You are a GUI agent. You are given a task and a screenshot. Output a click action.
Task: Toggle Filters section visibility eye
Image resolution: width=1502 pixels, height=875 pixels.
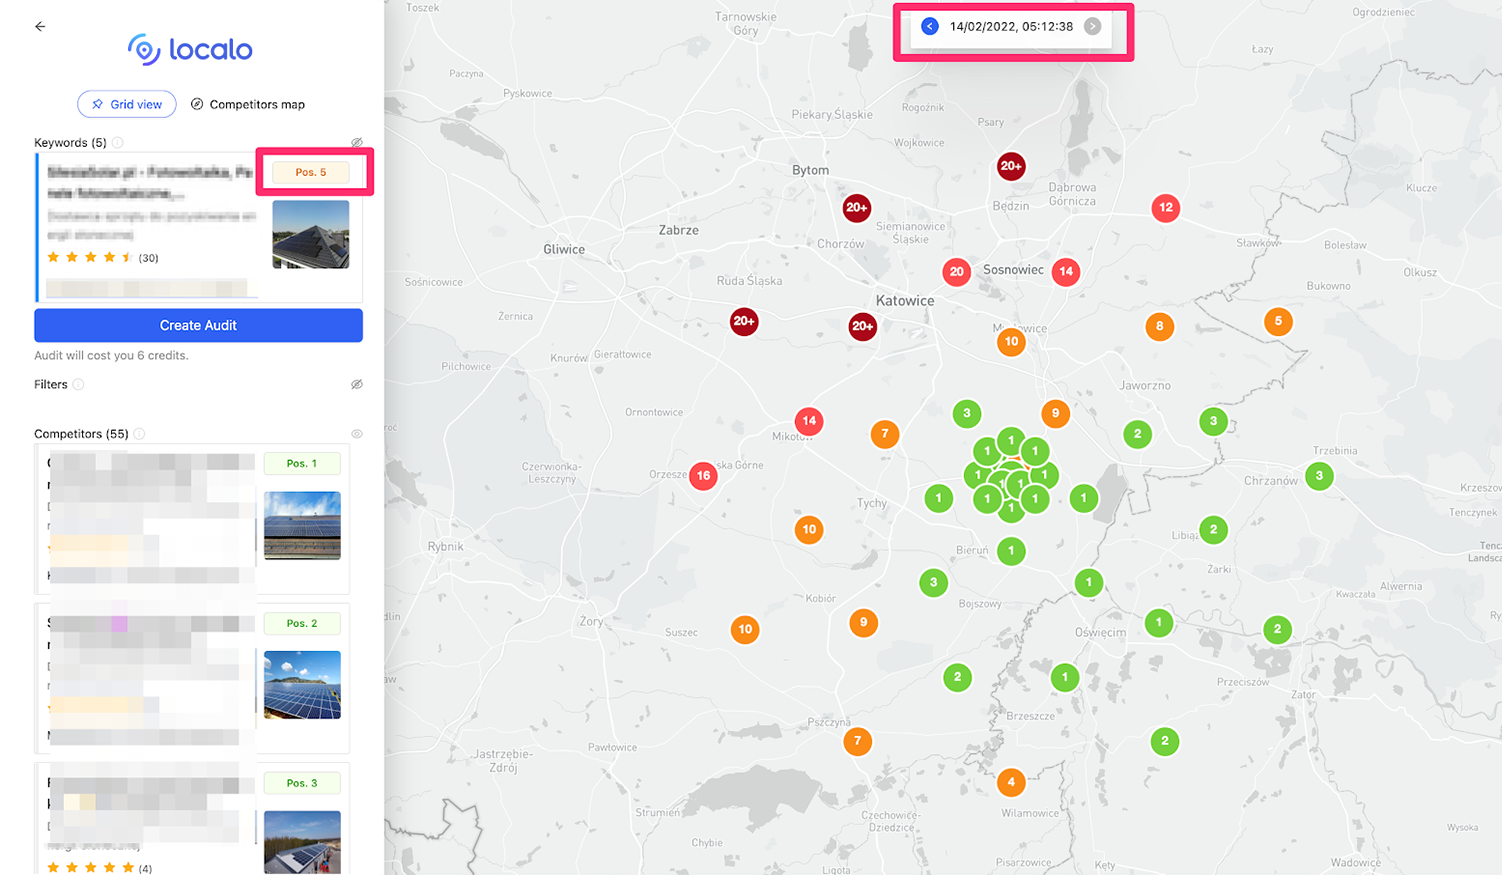point(356,385)
